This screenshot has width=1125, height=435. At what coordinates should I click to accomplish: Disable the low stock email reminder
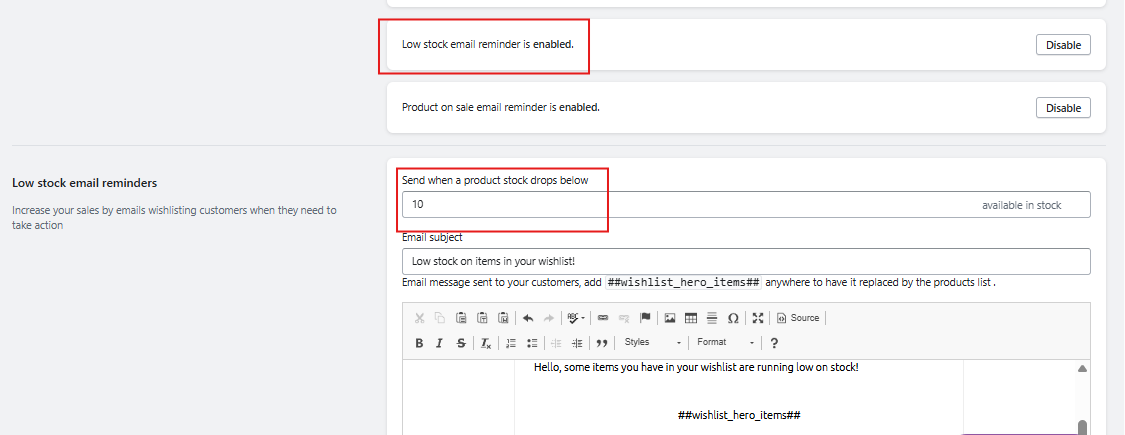[x=1063, y=45]
